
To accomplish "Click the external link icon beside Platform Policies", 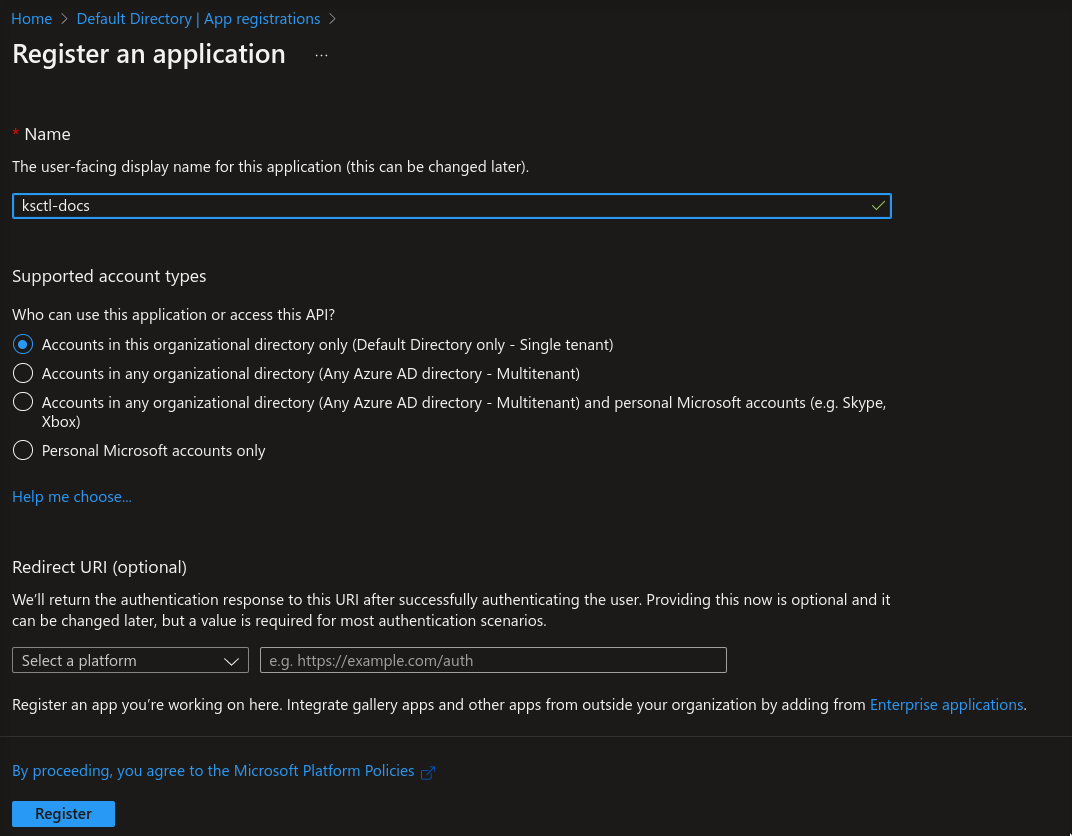I will click(x=428, y=772).
